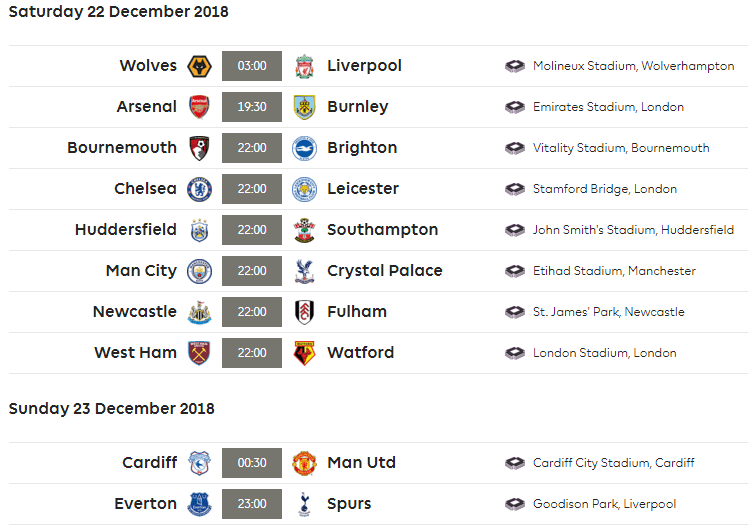The height and width of the screenshot is (532, 748).
Task: Select the Arsenal crest icon
Action: click(x=199, y=107)
